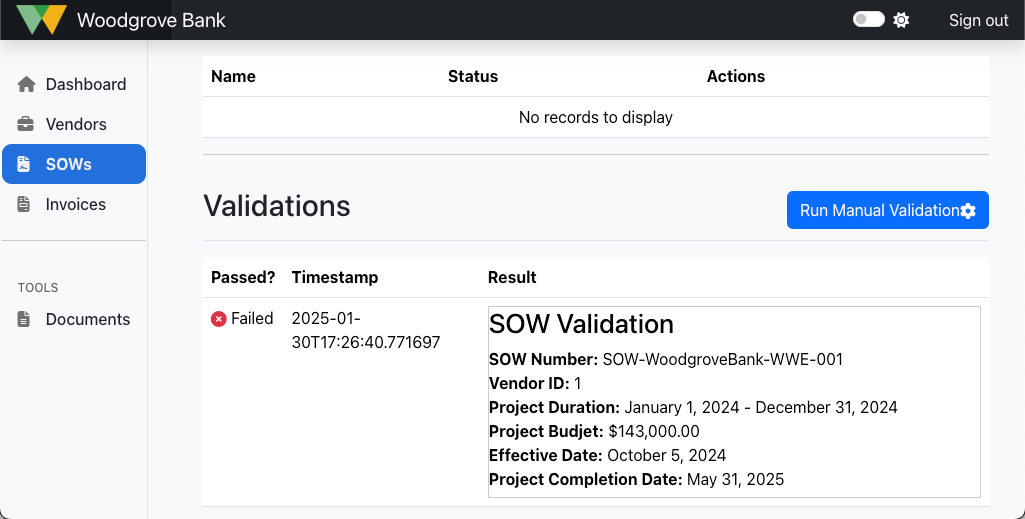Click the No records to display row

[x=595, y=118]
